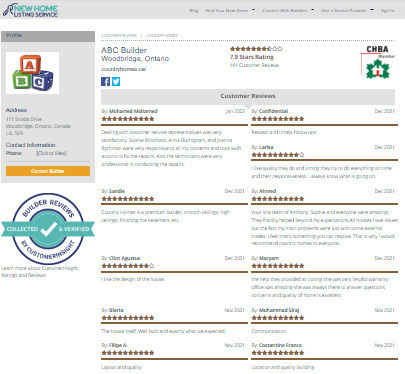Open the Blog menu item

point(194,11)
